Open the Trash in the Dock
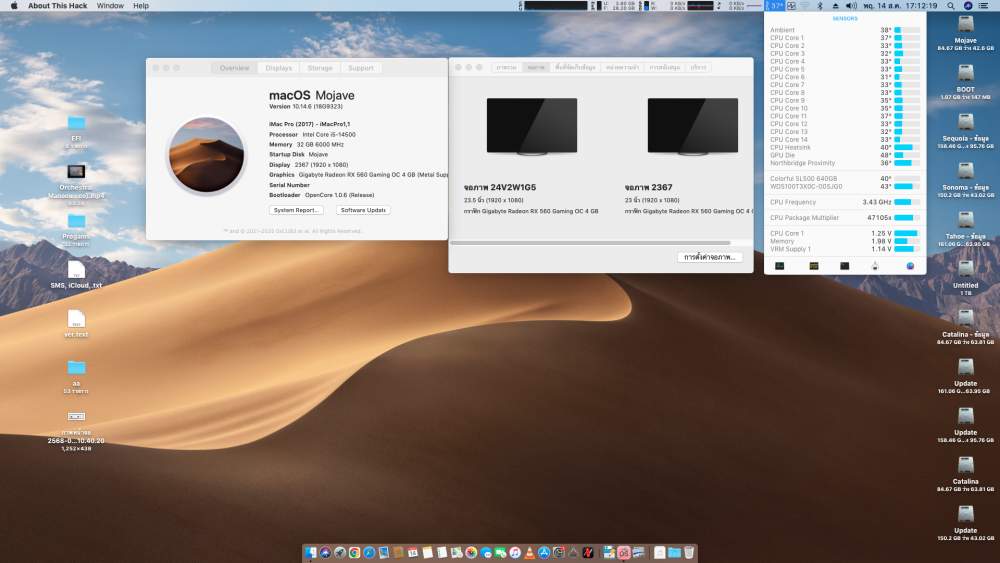The height and width of the screenshot is (563, 1000). [689, 553]
